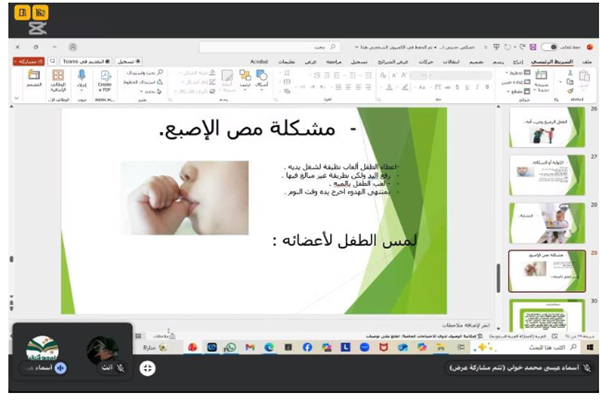Viewport: 600px width, 400px height.
Task: Toggle the speaker icon on Asmaa's tile
Action: coord(60,368)
